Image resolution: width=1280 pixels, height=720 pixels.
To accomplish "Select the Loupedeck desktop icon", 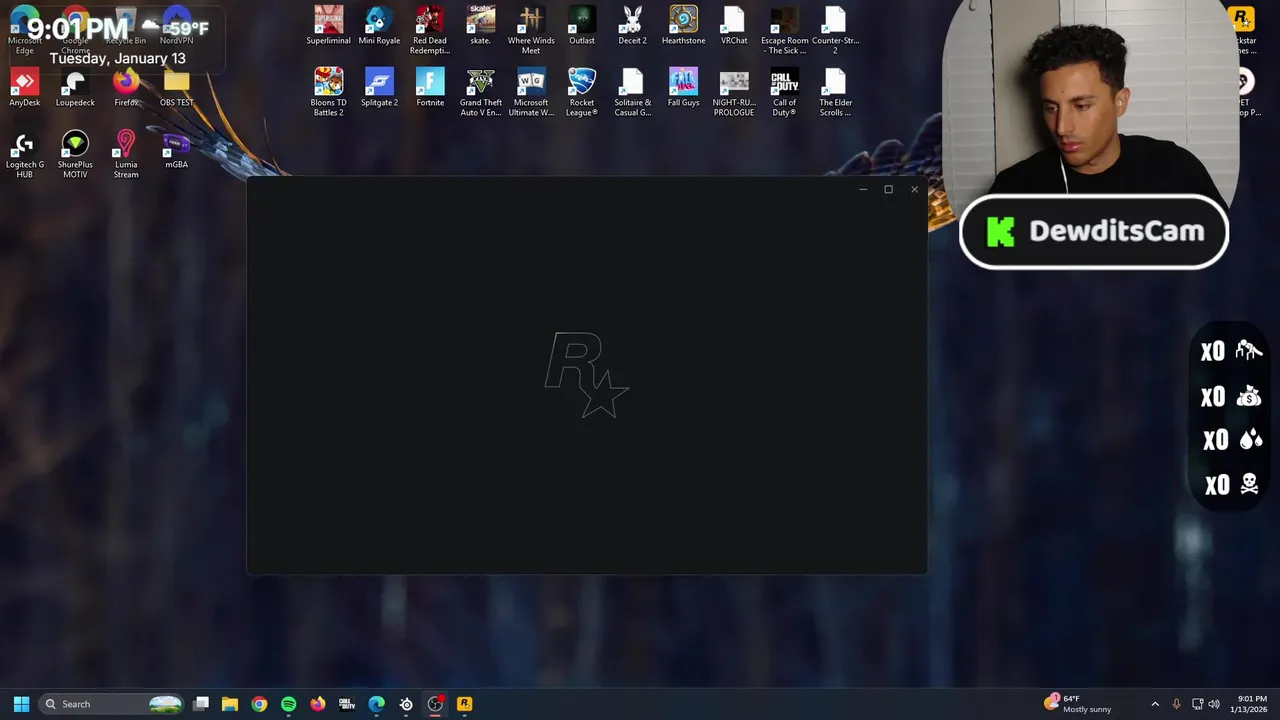I will 75,88.
